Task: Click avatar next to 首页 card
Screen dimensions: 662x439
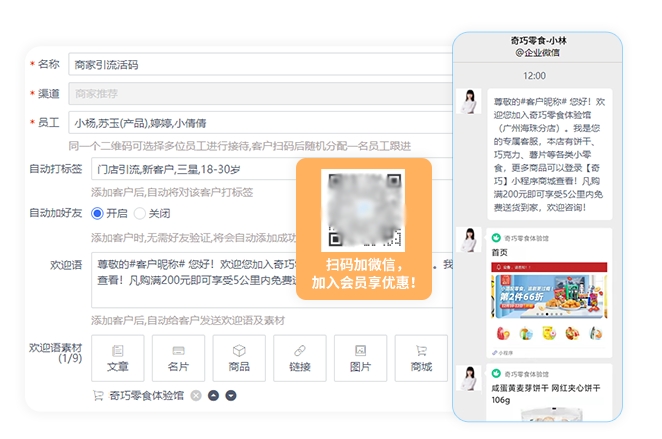Action: pos(469,239)
